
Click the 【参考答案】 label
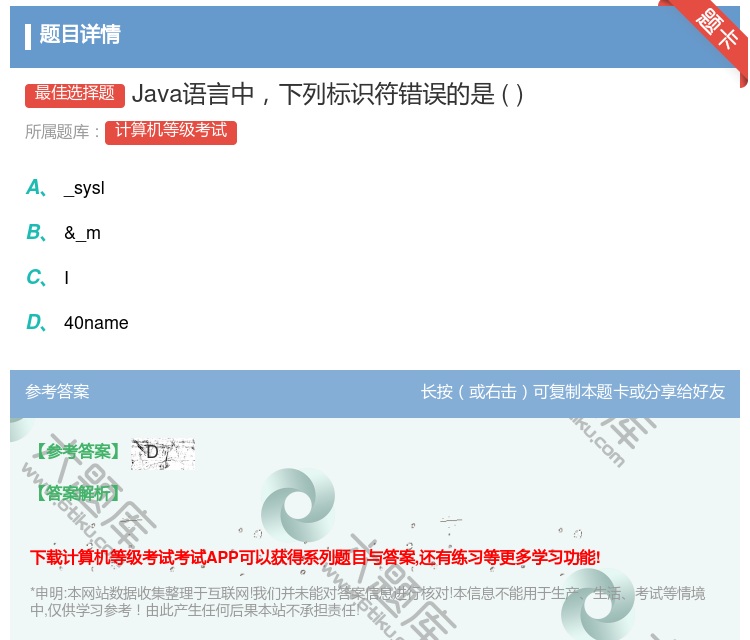[x=77, y=451]
